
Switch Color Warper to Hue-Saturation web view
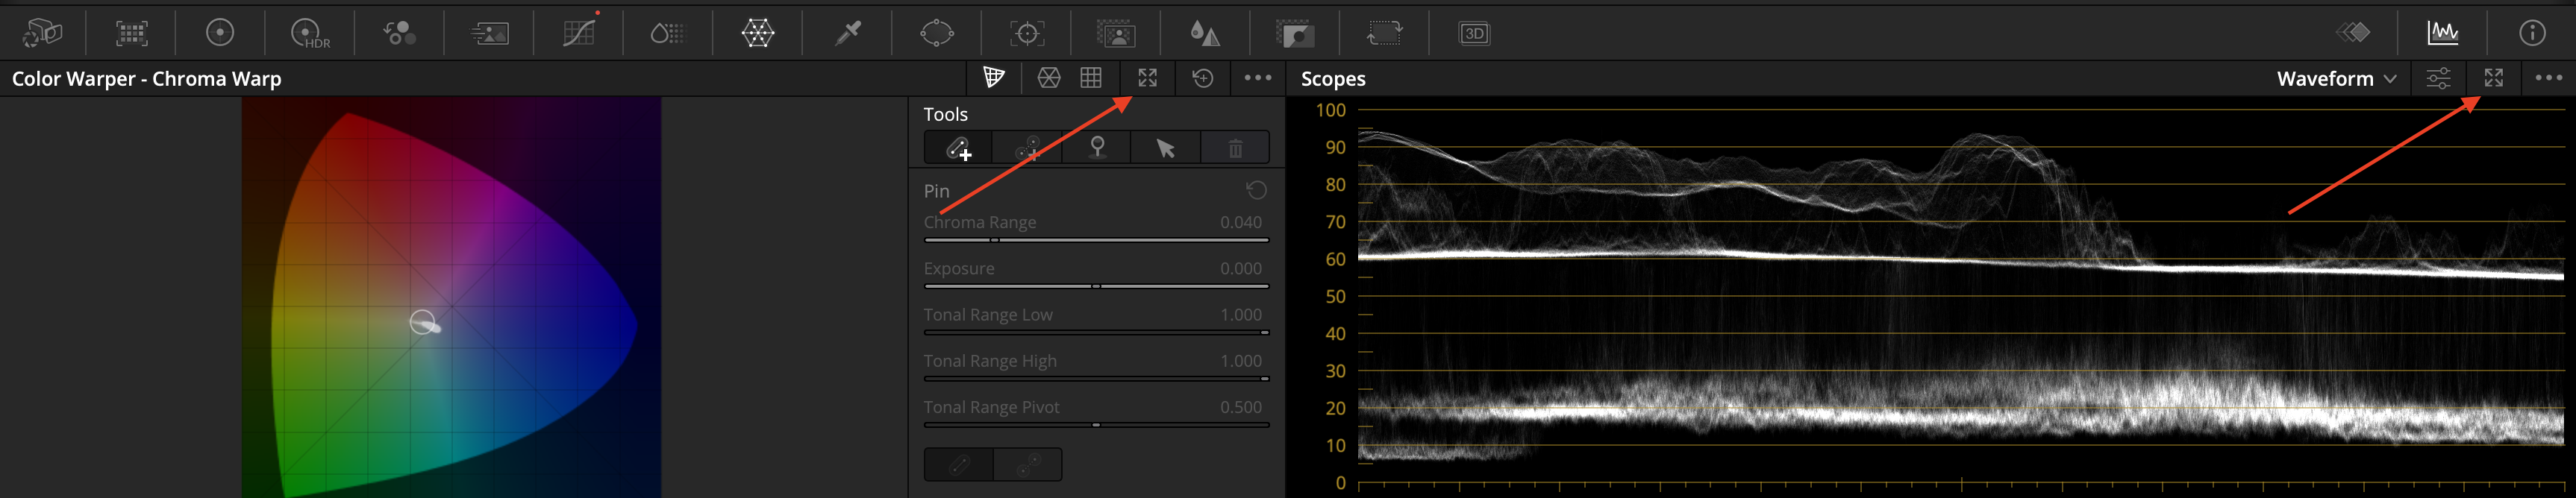[1048, 78]
